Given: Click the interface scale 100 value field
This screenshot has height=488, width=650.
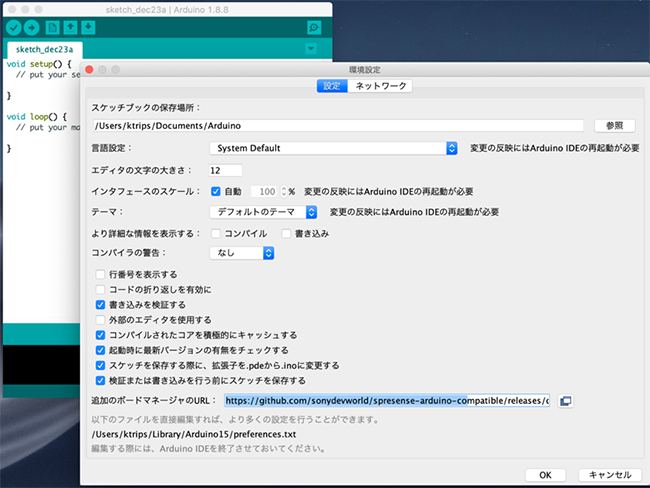Looking at the screenshot, I should point(265,192).
